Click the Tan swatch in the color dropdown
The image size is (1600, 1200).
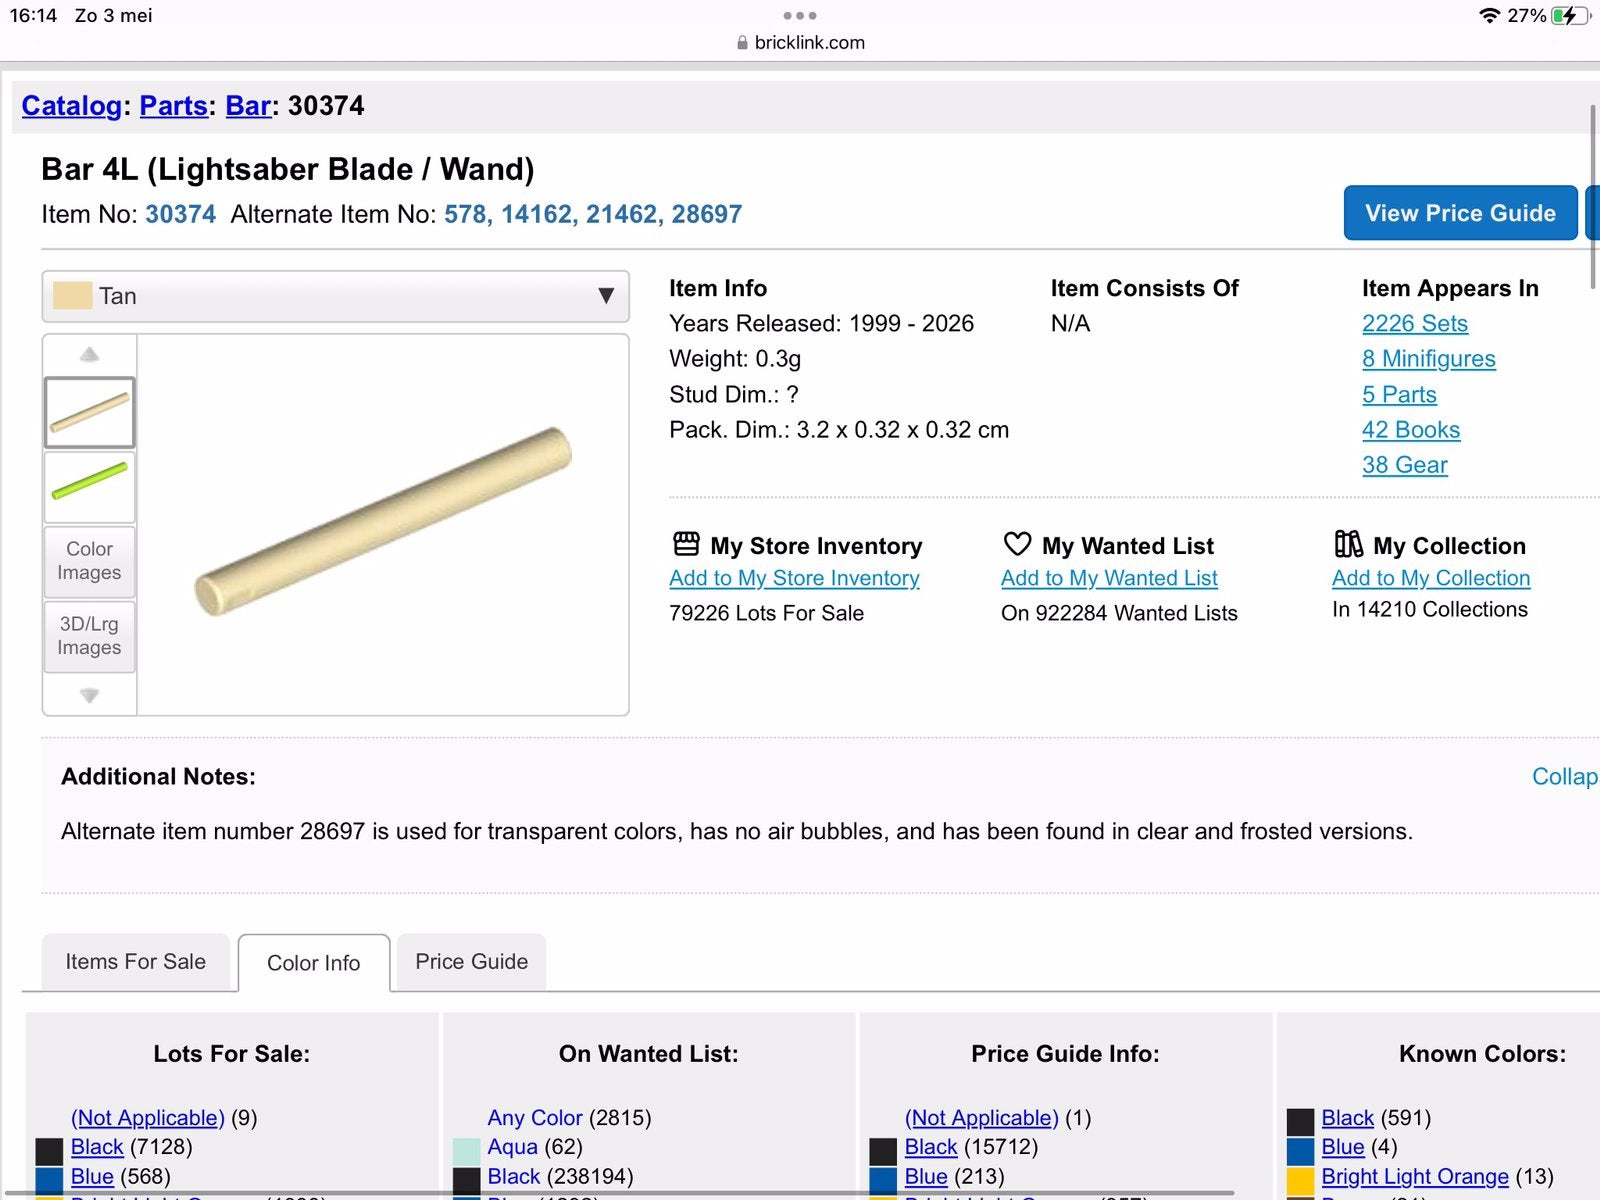(x=72, y=295)
